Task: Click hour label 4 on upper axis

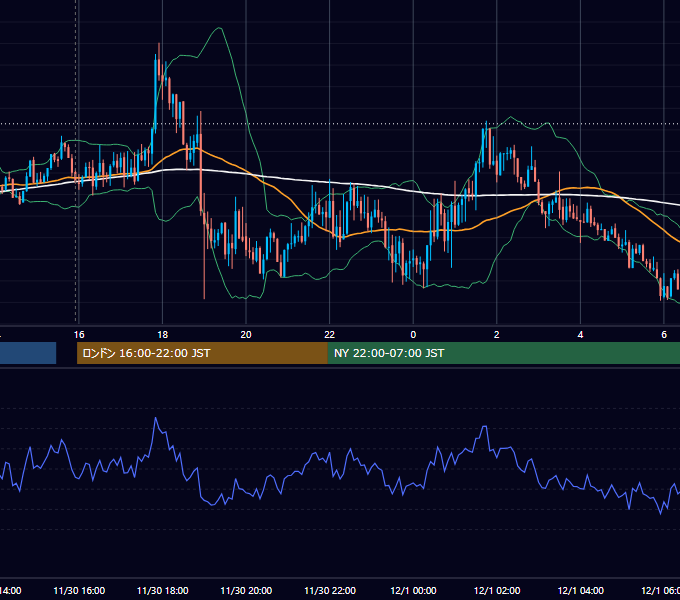Action: 580,335
